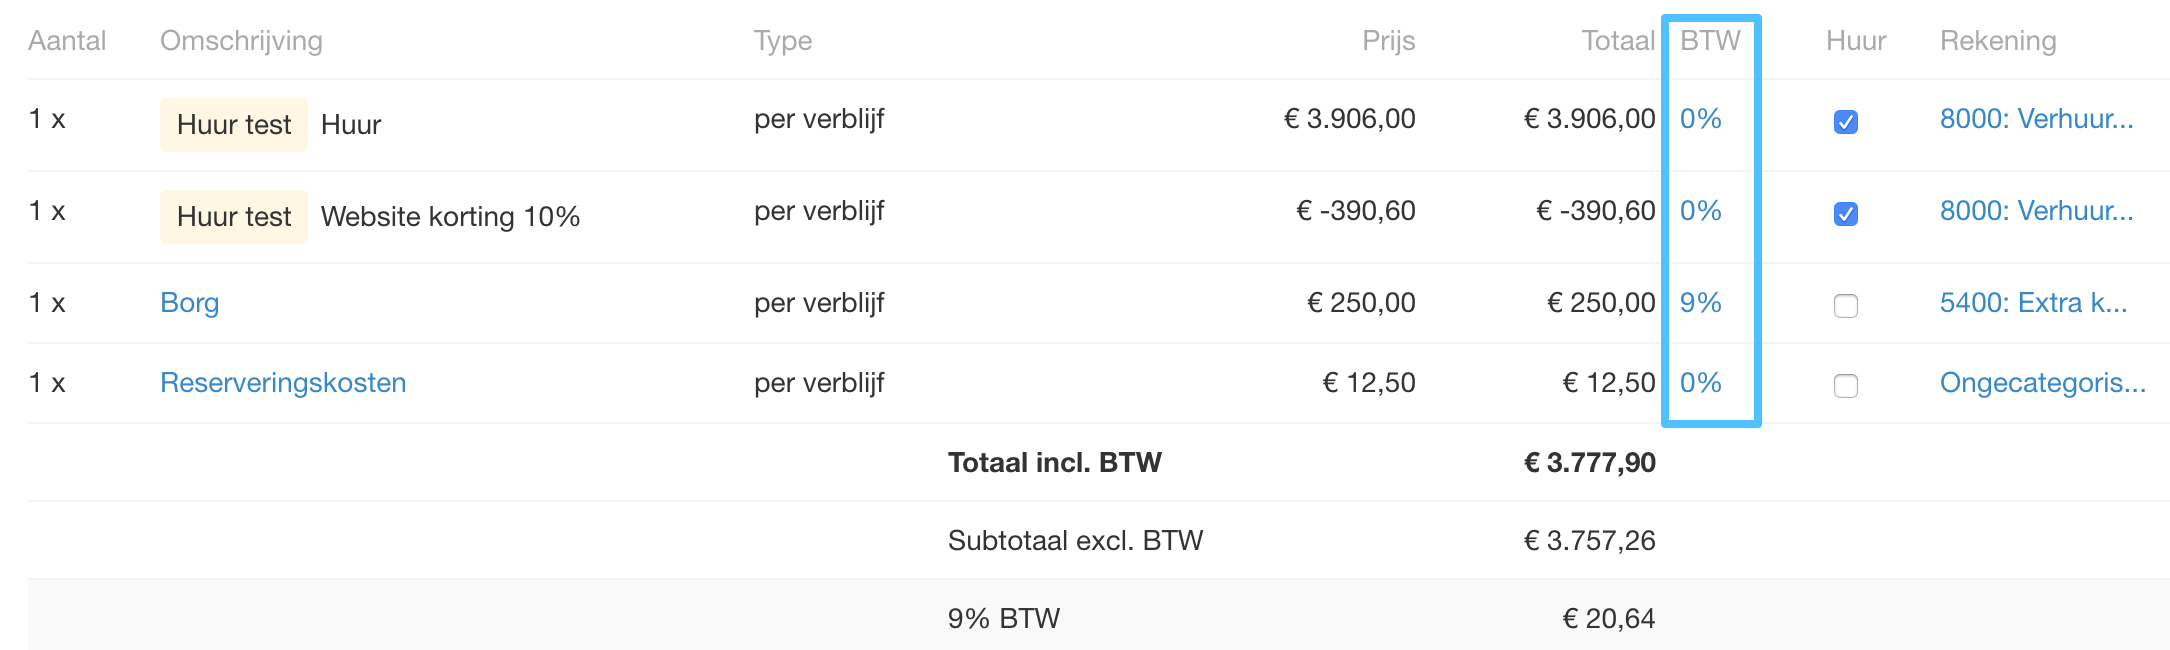Uncheck Huur checkbox for Website korting row
The height and width of the screenshot is (650, 2170).
tap(1846, 214)
